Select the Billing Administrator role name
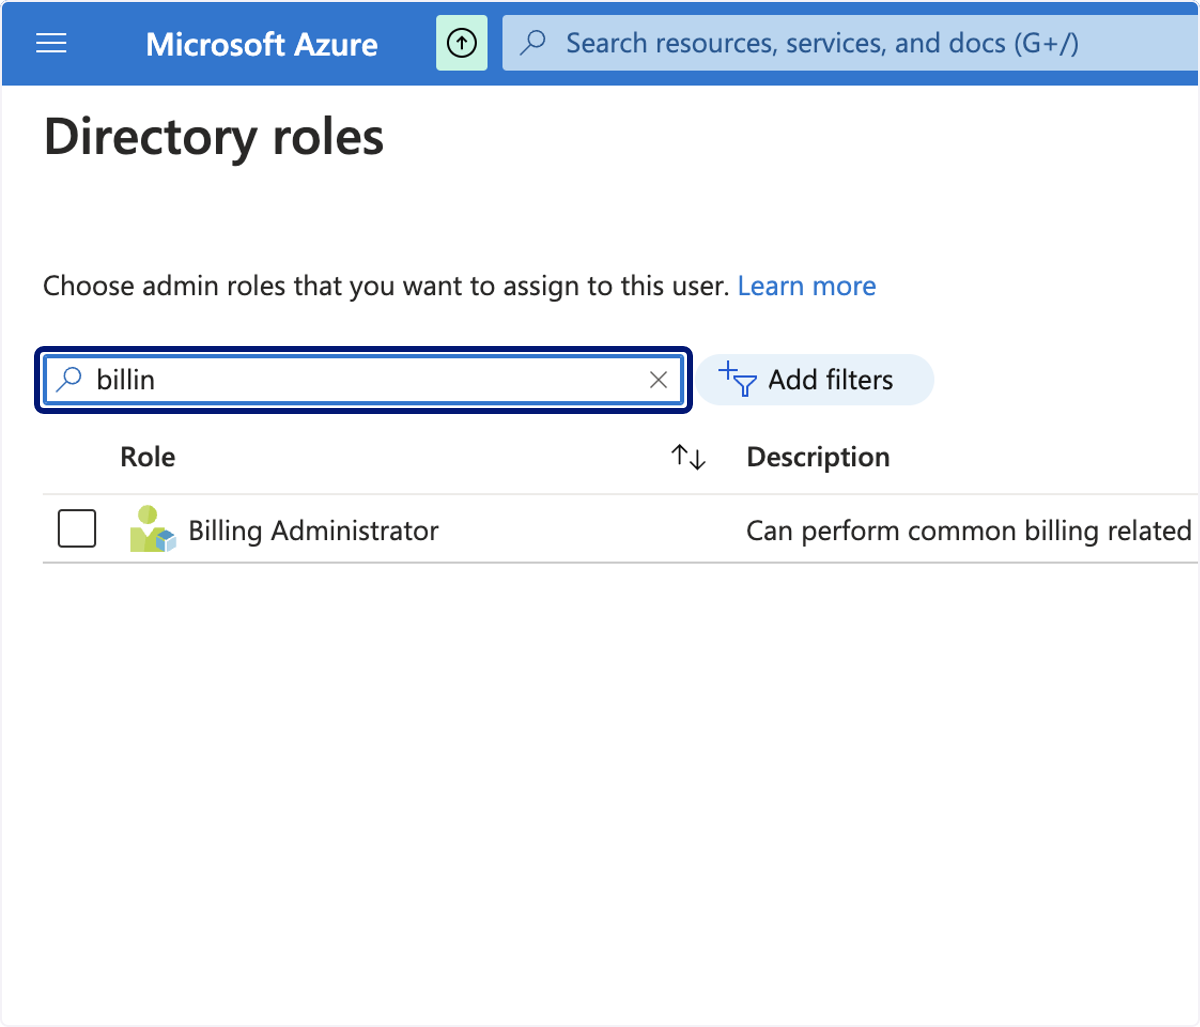1200x1027 pixels. pos(313,530)
